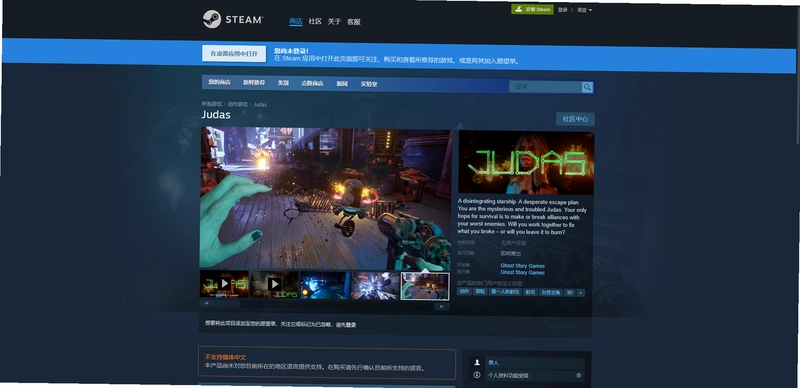
Task: Open the 实验室 tab
Action: tap(369, 84)
